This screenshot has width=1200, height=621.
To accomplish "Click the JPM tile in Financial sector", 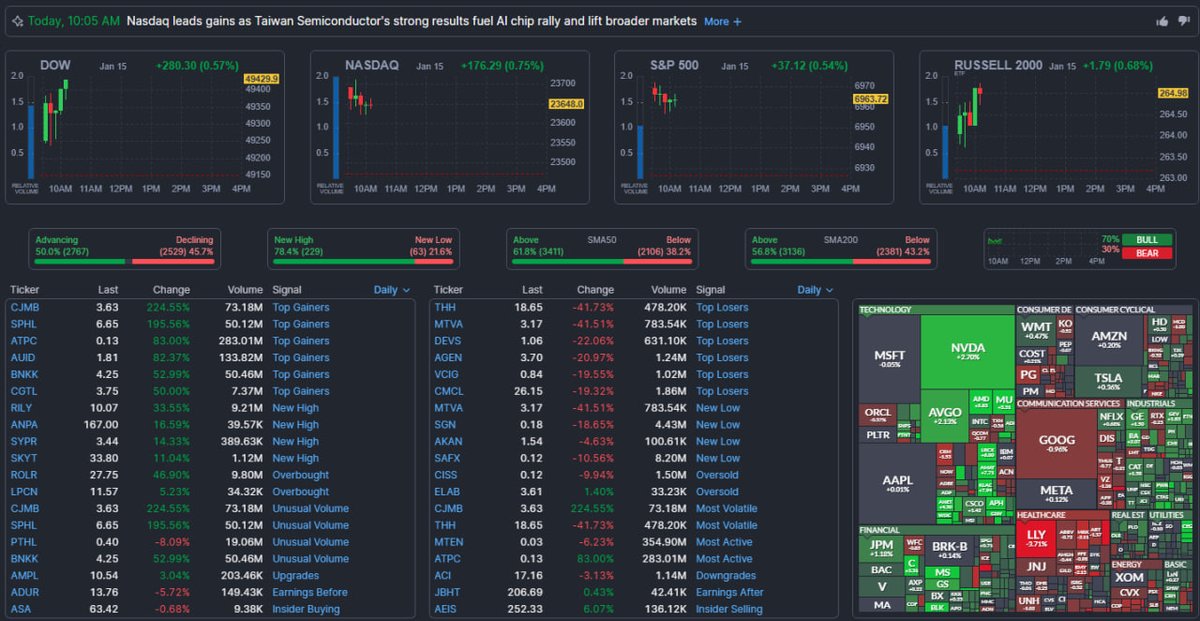I will tap(881, 547).
